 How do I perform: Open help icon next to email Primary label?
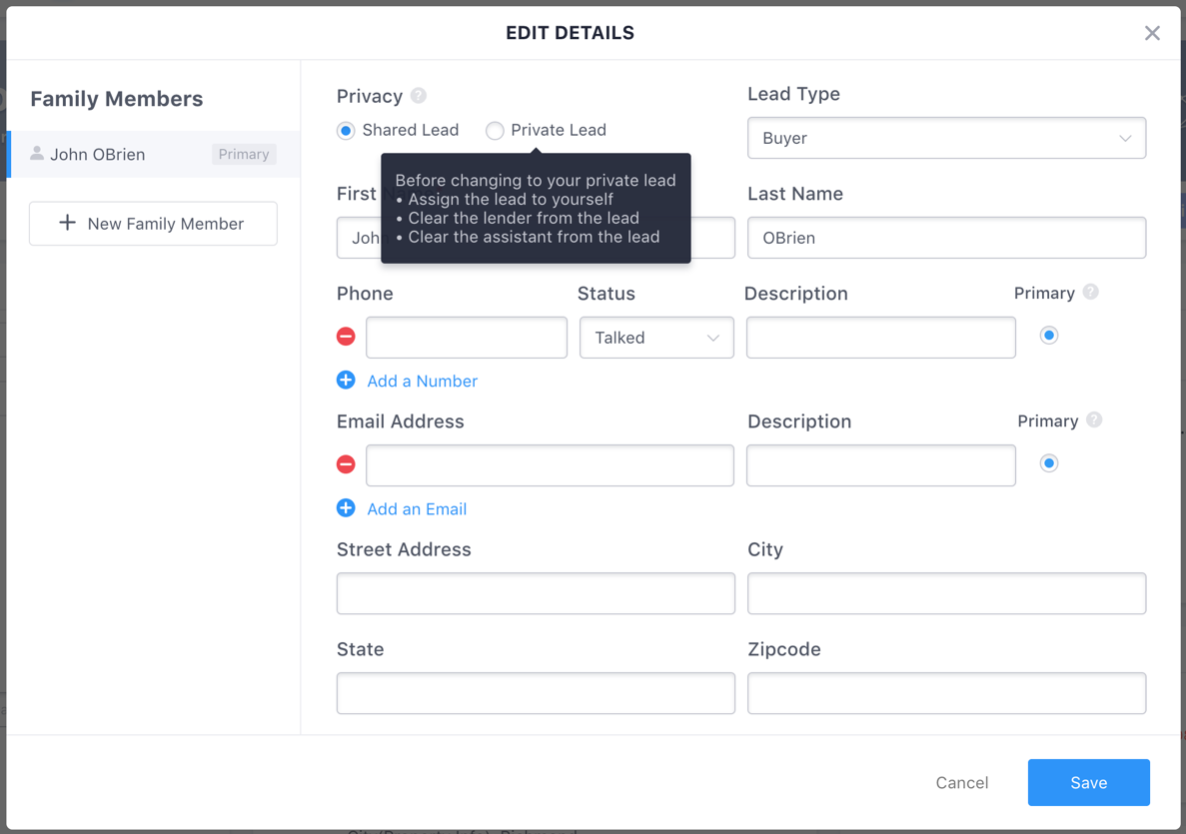coord(1094,420)
